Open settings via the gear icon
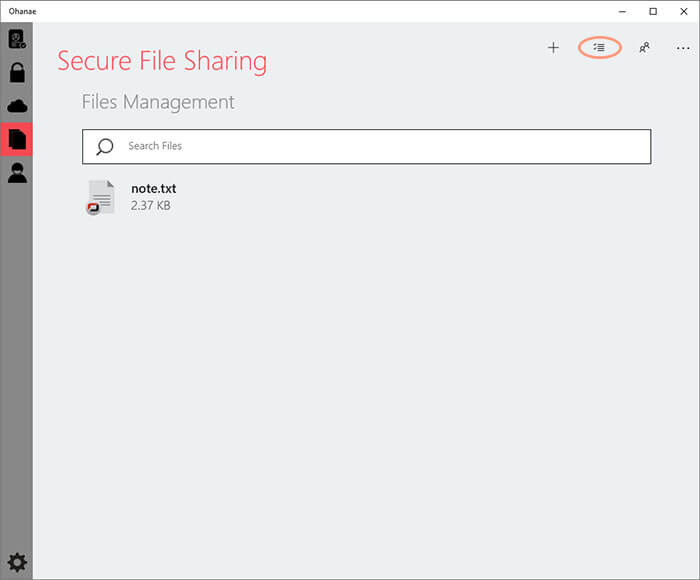 pyautogui.click(x=17, y=562)
